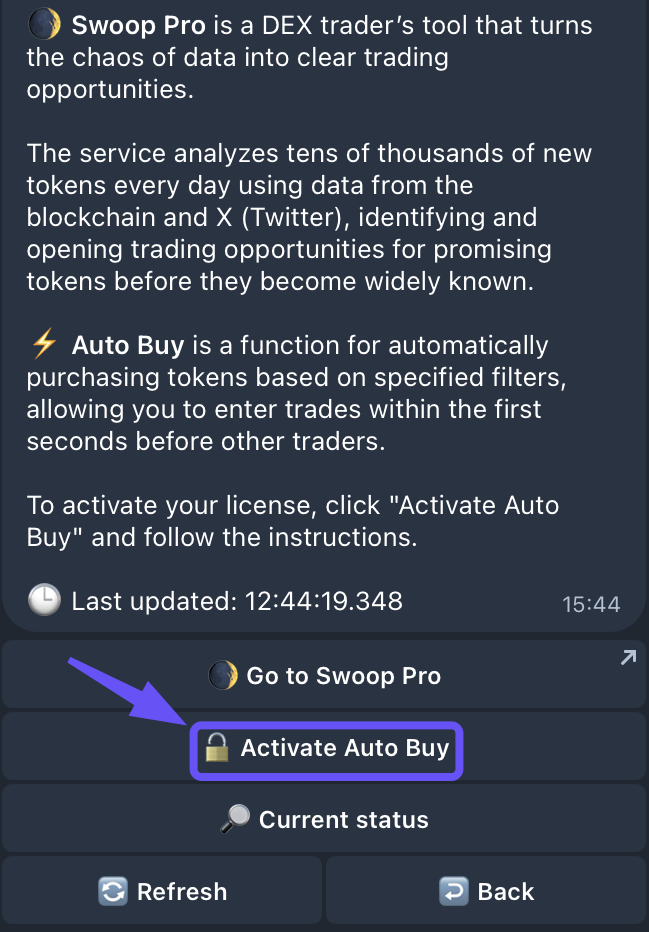
Task: Go back using the Back button label
Action: [x=506, y=892]
